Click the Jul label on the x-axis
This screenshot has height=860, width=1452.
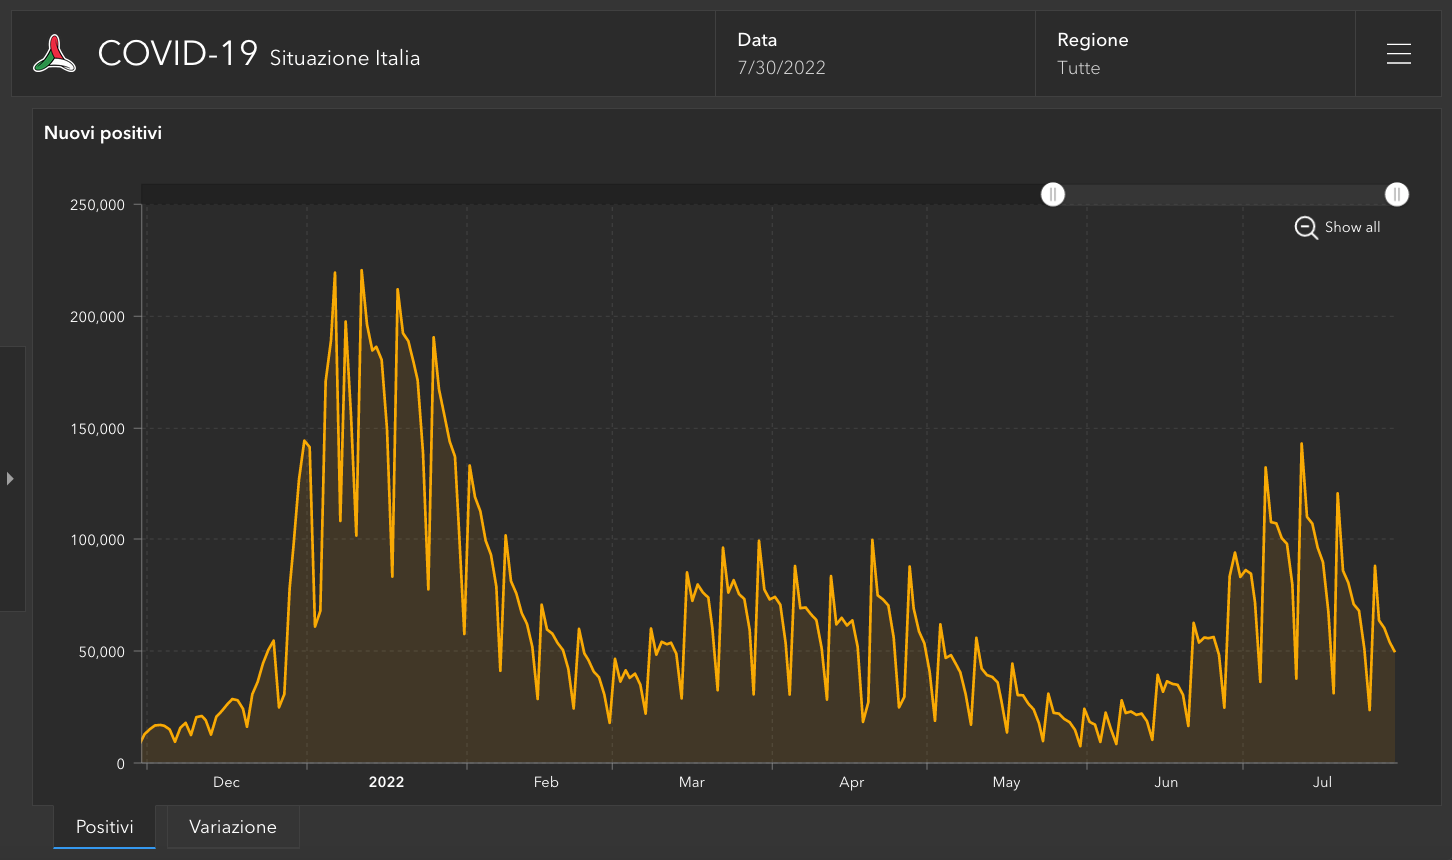coord(1322,782)
